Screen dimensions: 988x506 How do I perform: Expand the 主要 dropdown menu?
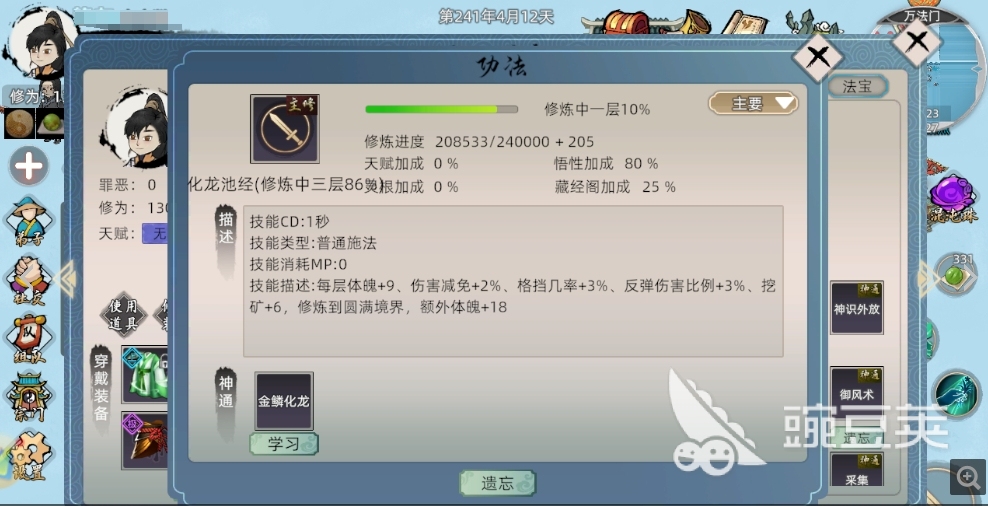(x=754, y=103)
